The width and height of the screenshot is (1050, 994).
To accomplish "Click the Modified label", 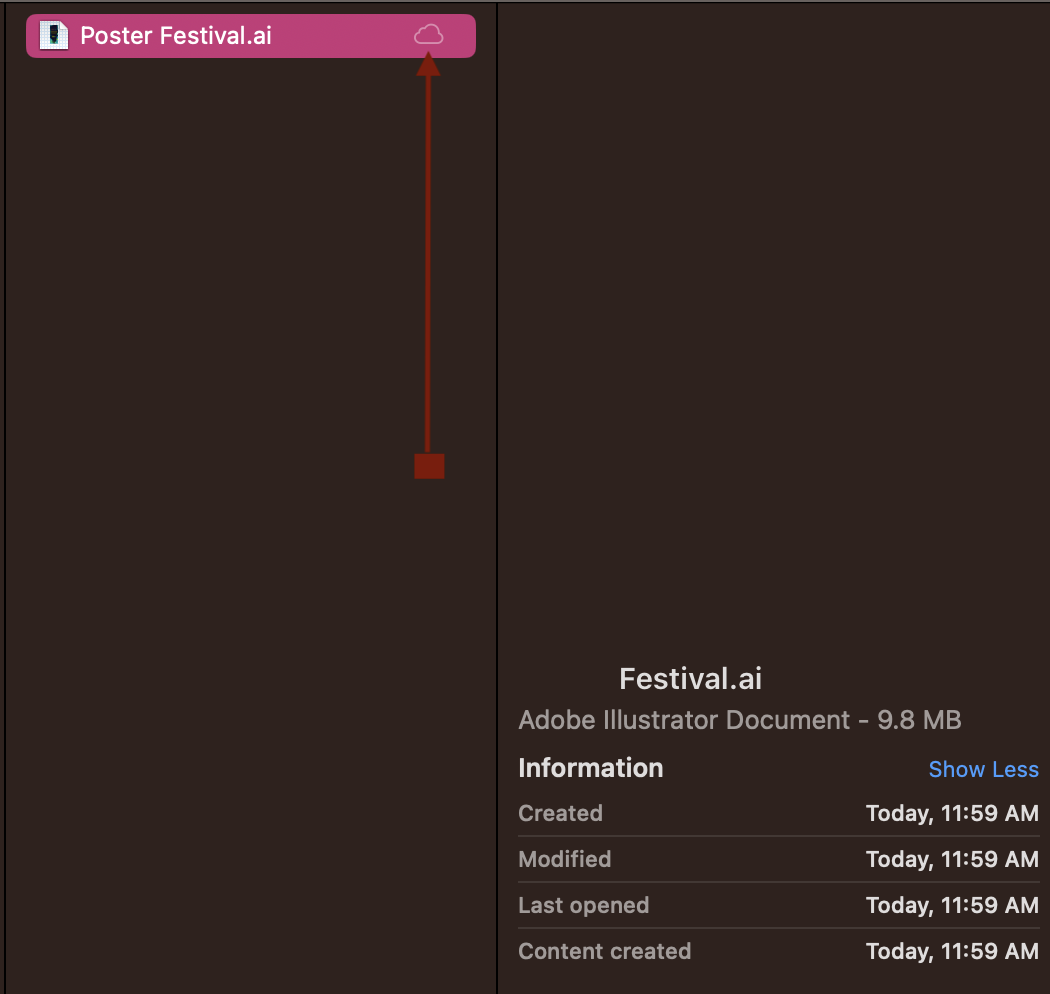I will 564,859.
